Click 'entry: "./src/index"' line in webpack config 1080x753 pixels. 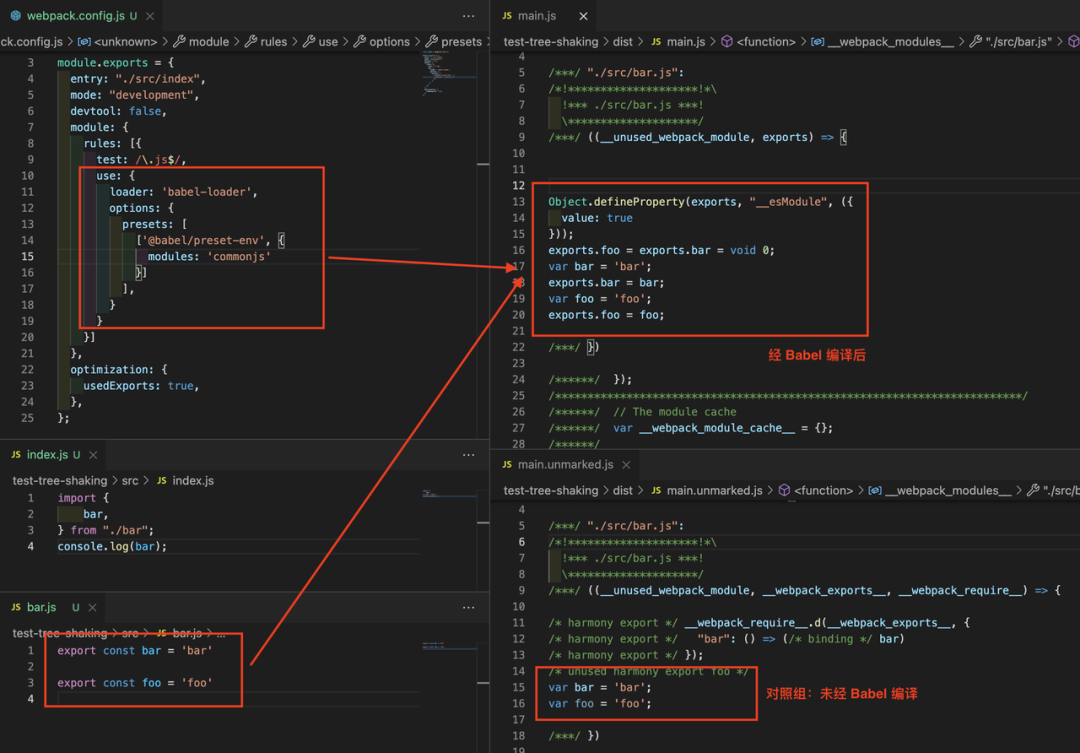tap(138, 79)
